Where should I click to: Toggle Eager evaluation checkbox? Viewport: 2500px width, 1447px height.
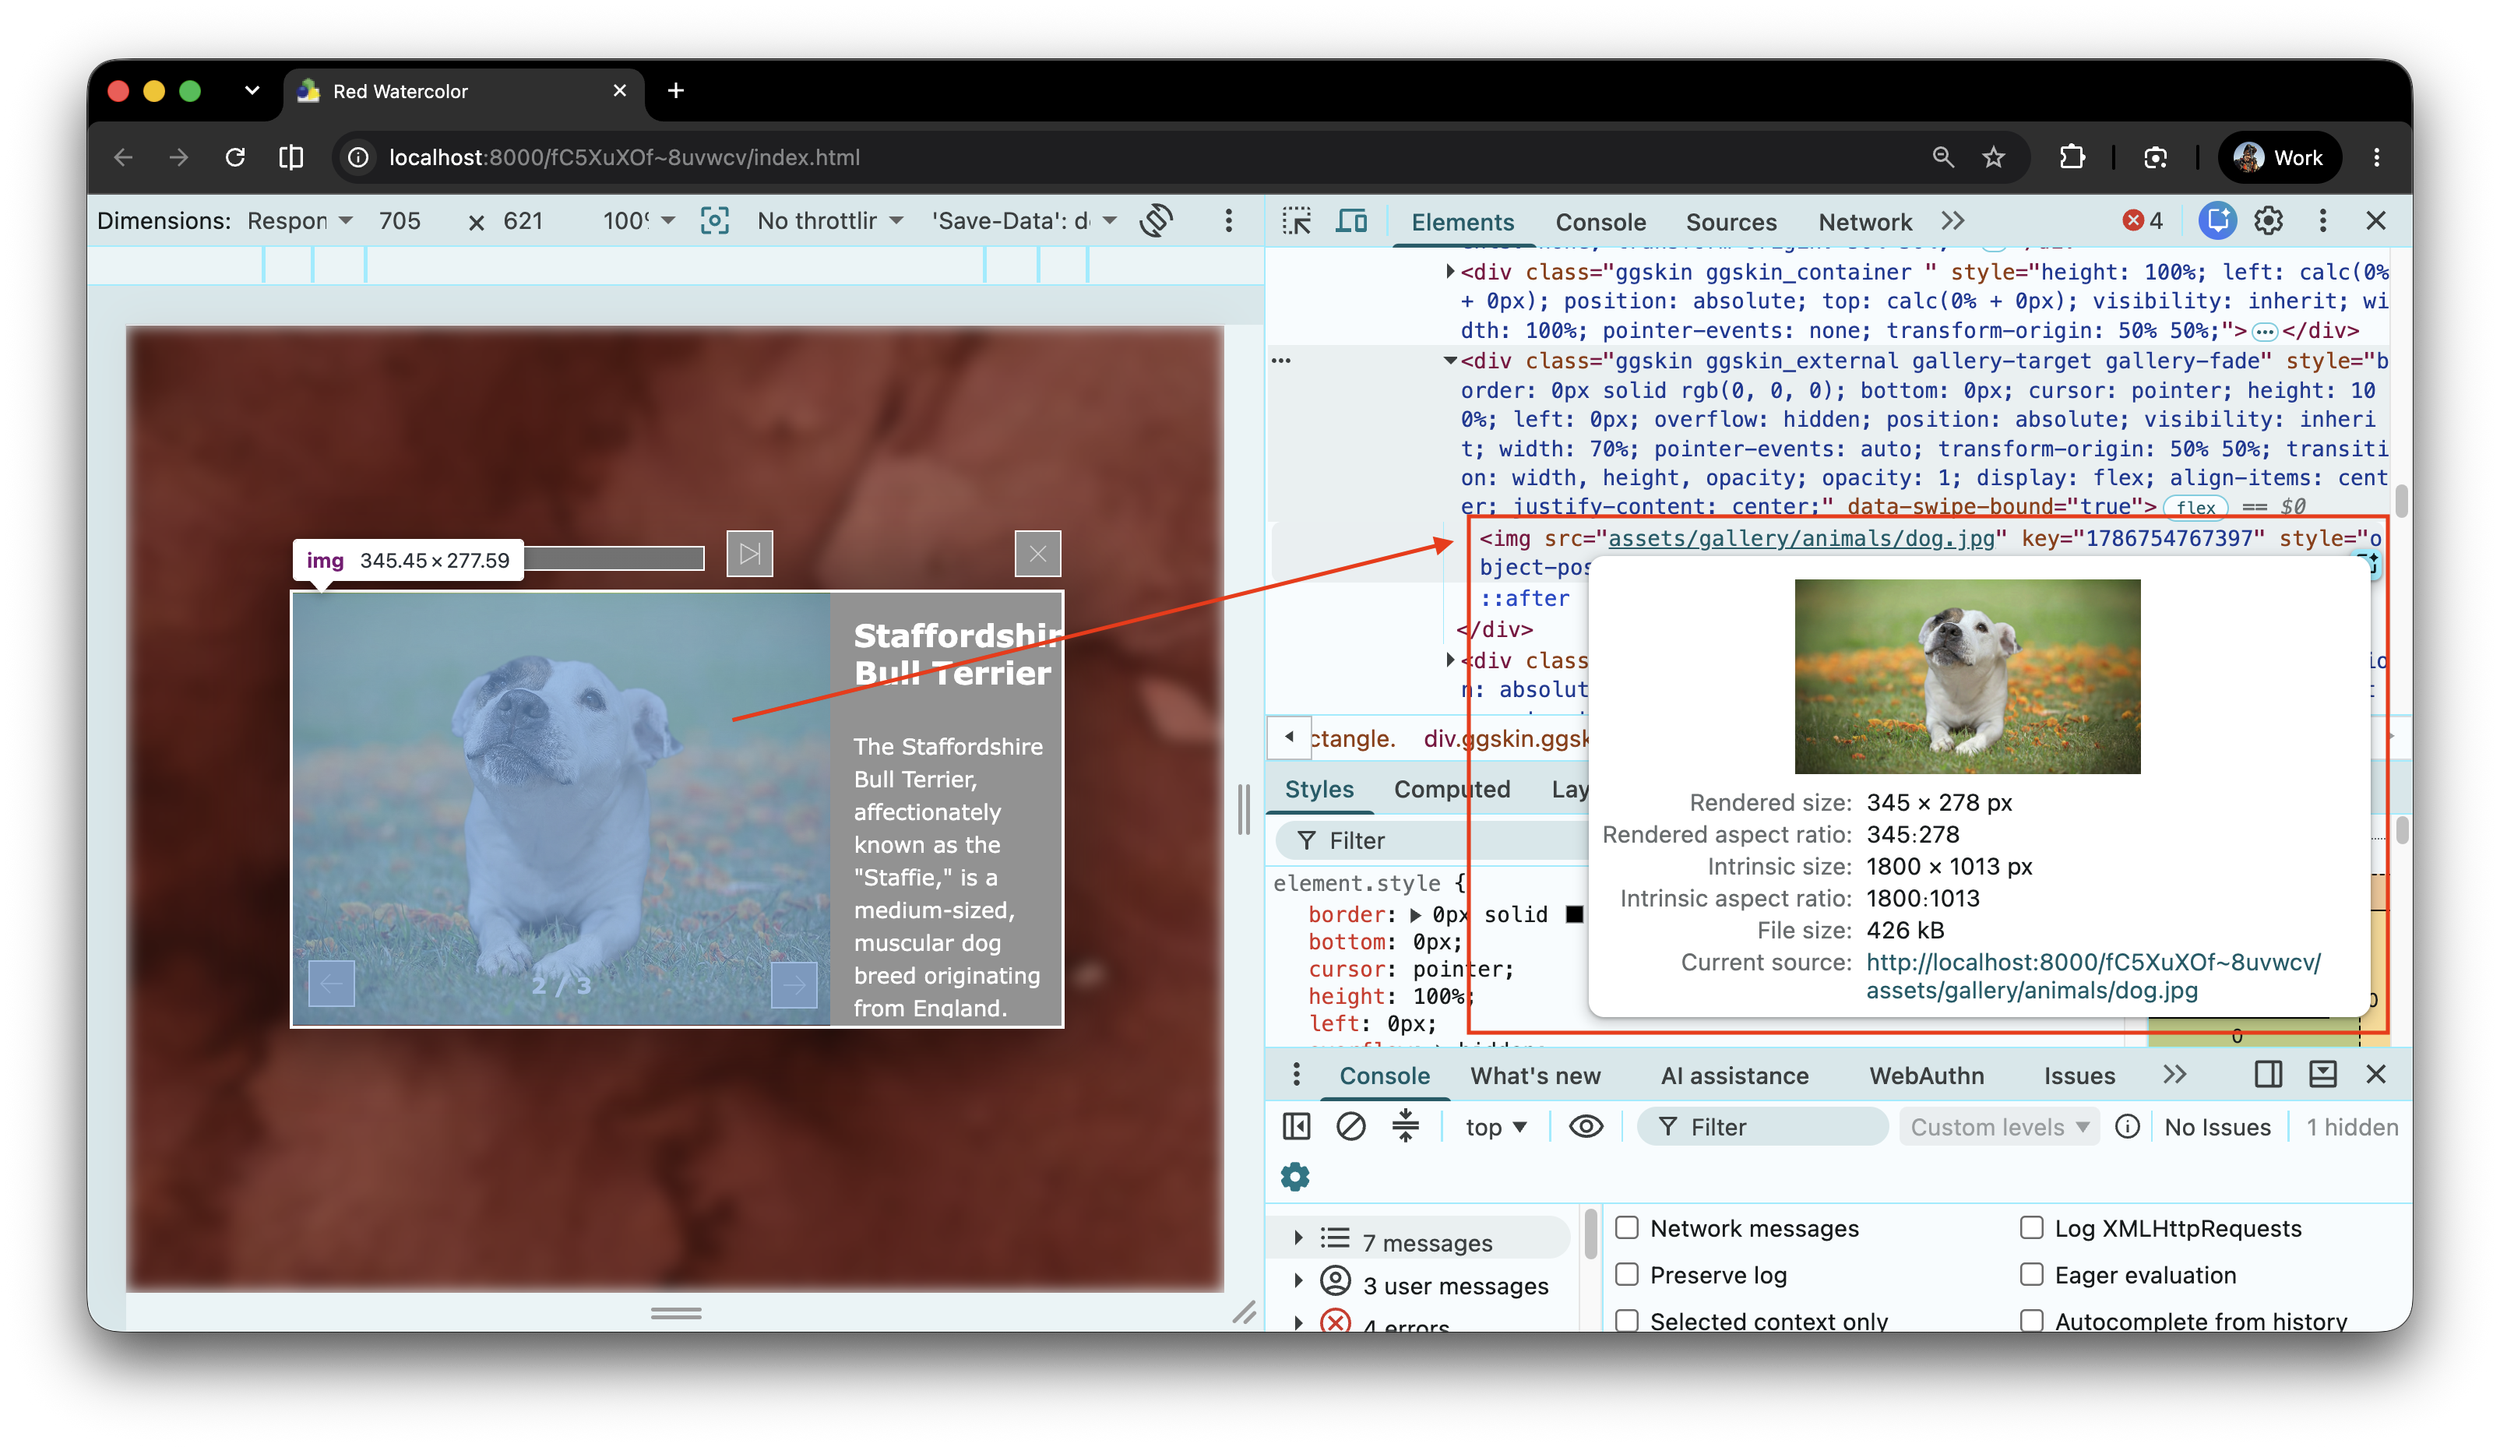pos(2031,1274)
